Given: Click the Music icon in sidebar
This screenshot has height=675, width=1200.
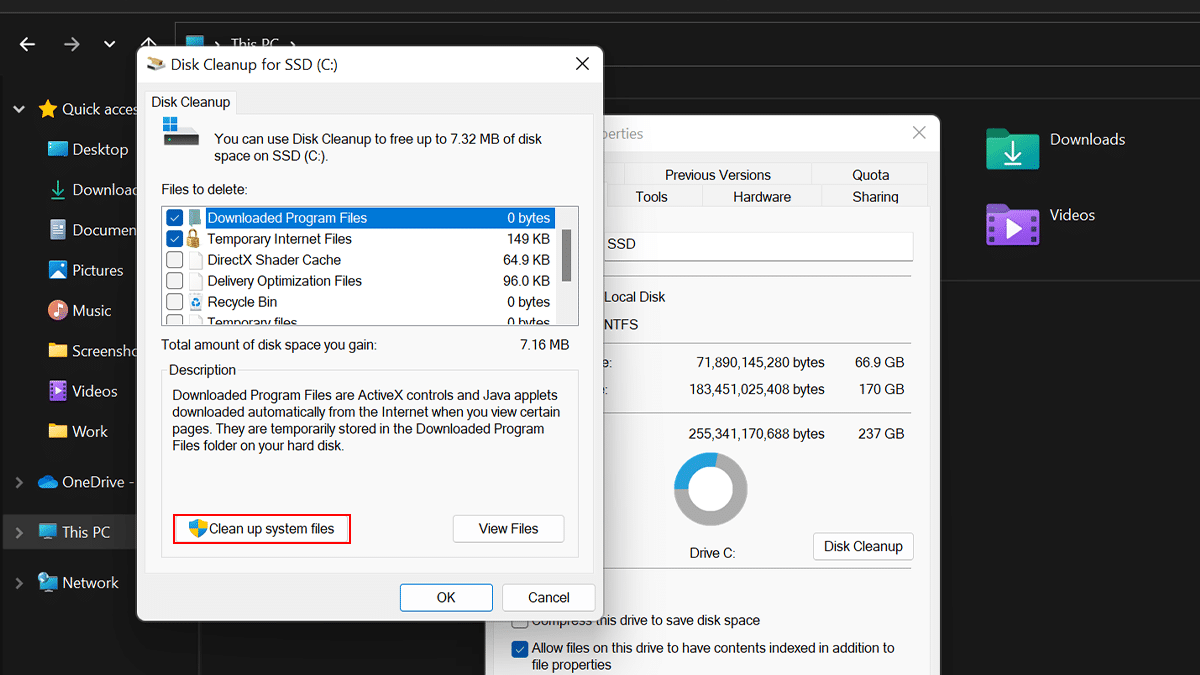Looking at the screenshot, I should [58, 311].
